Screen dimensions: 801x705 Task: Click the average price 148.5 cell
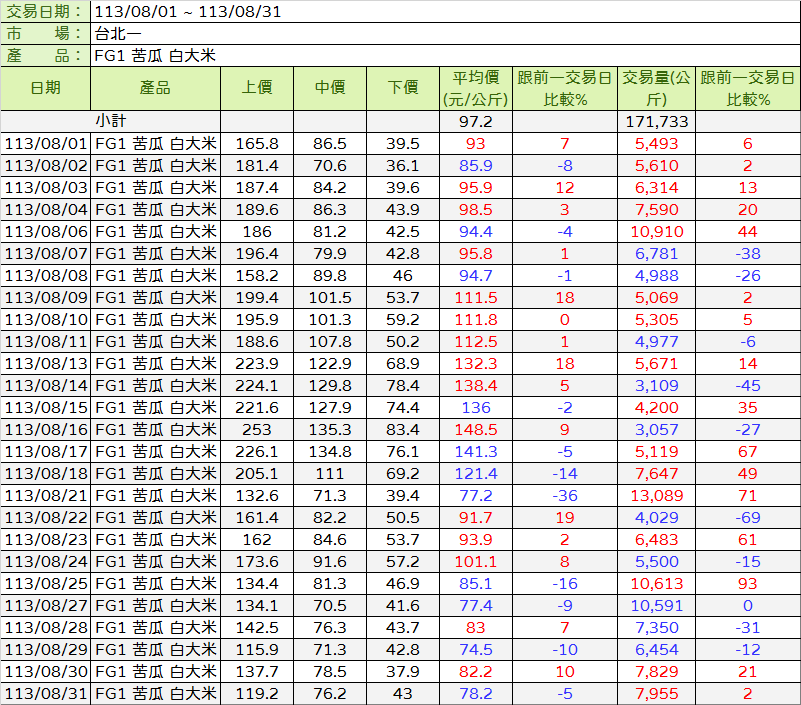pyautogui.click(x=476, y=429)
